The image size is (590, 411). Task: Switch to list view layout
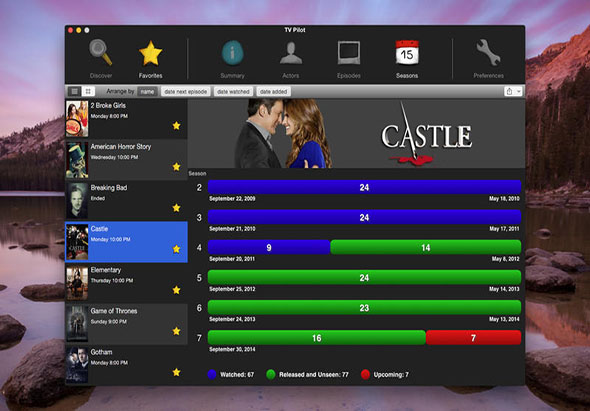(x=75, y=91)
